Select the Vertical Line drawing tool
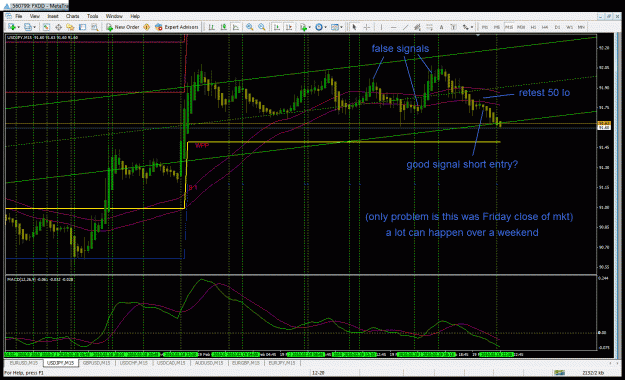The height and width of the screenshot is (380, 625). click(381, 27)
